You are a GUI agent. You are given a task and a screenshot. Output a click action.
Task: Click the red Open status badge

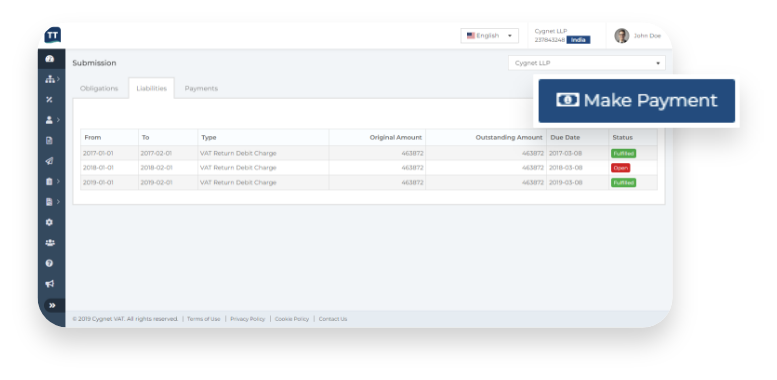point(620,168)
